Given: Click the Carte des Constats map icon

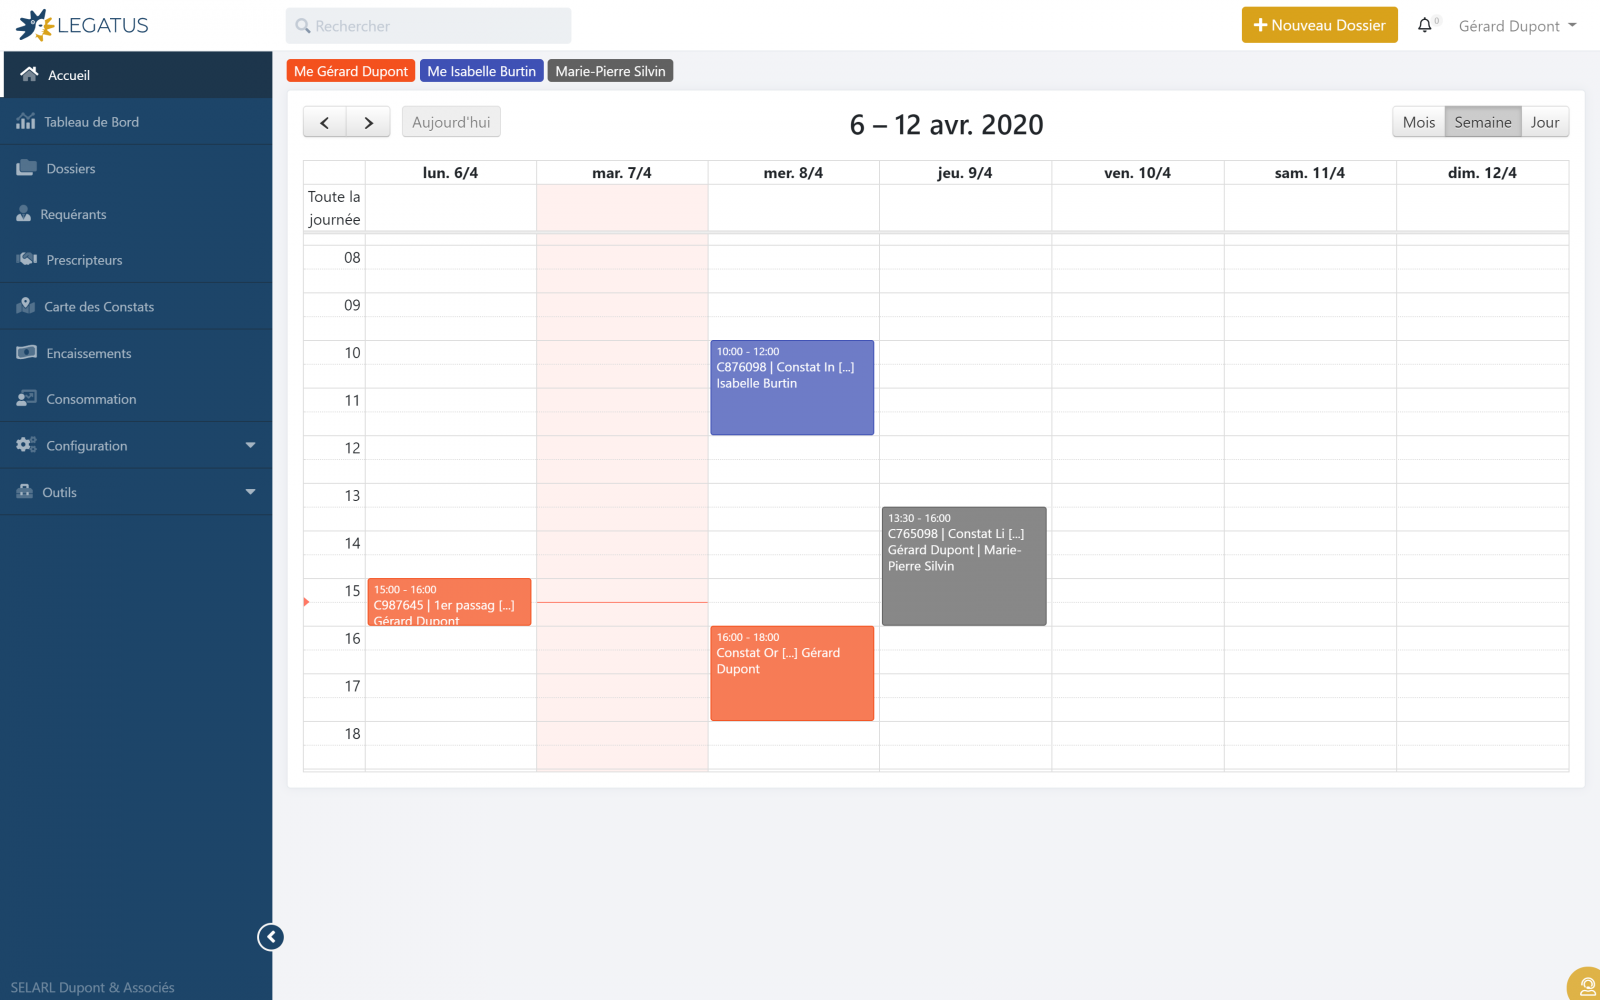Looking at the screenshot, I should click(26, 306).
